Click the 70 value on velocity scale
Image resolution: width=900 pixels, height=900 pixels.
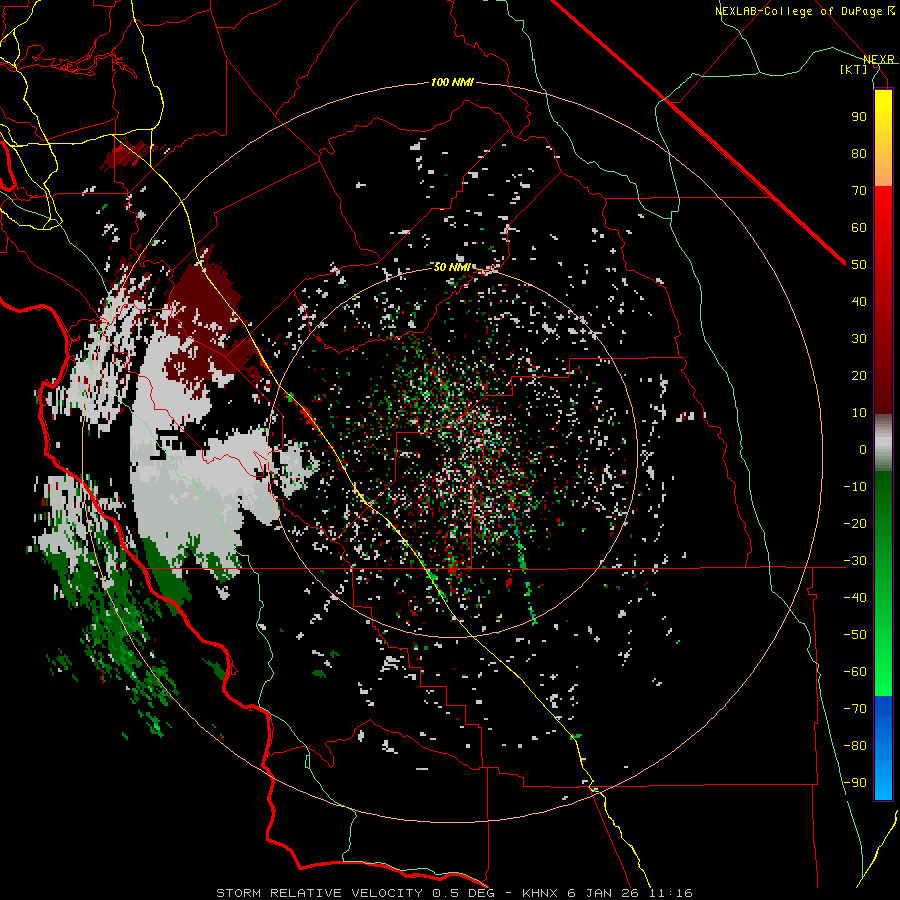coord(859,191)
